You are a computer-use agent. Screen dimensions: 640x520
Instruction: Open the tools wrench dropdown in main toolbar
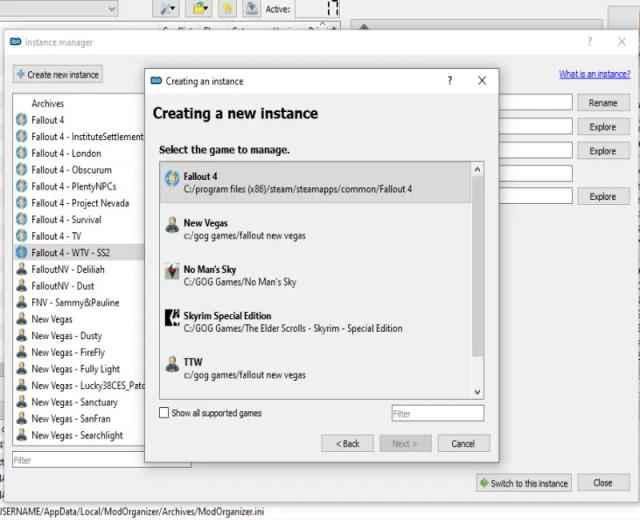pyautogui.click(x=167, y=8)
